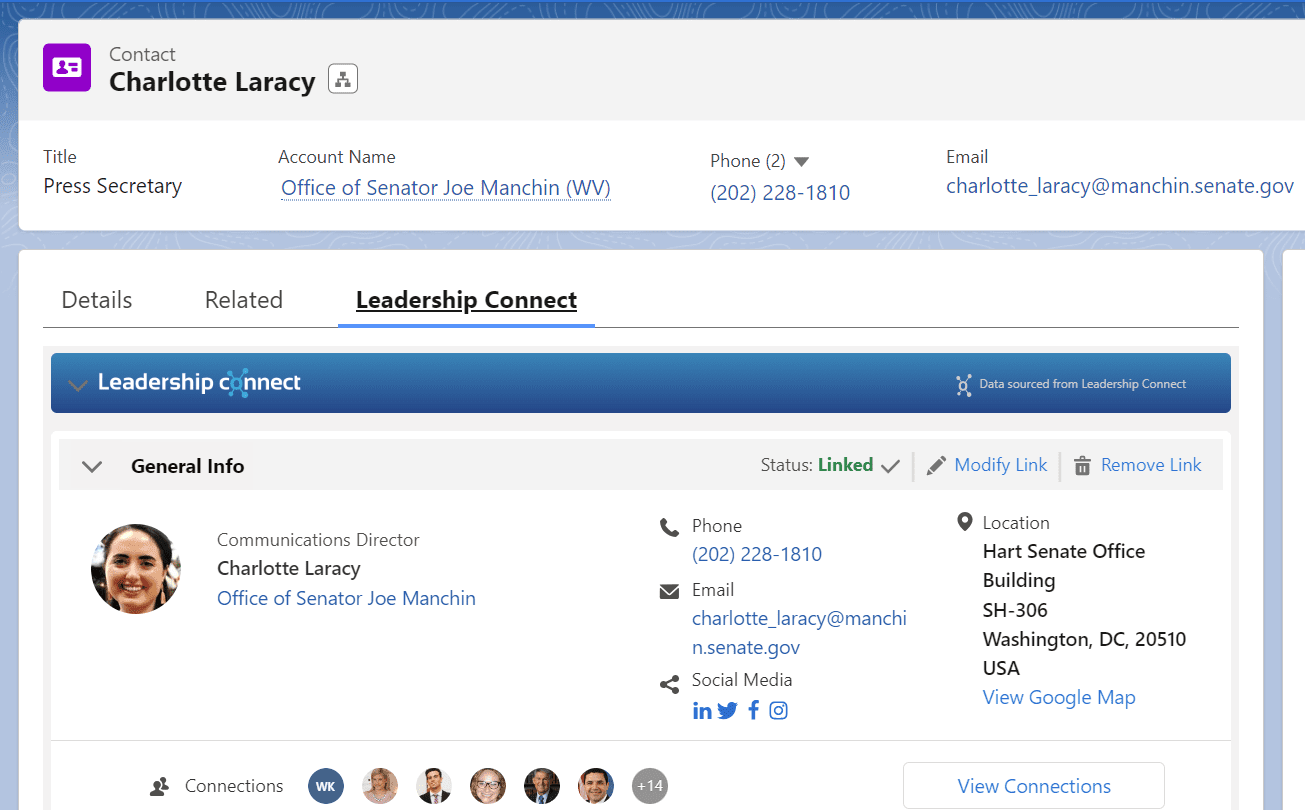Screen dimensions: 1305x810
Task: Select the email envelope icon
Action: (x=669, y=590)
